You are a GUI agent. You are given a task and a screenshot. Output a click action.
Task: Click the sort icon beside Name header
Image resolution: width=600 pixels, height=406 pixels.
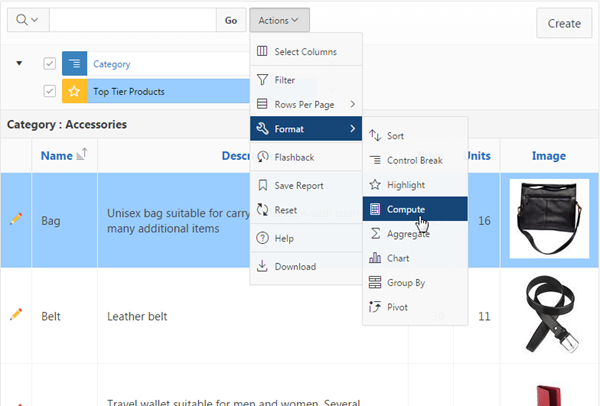tap(82, 154)
